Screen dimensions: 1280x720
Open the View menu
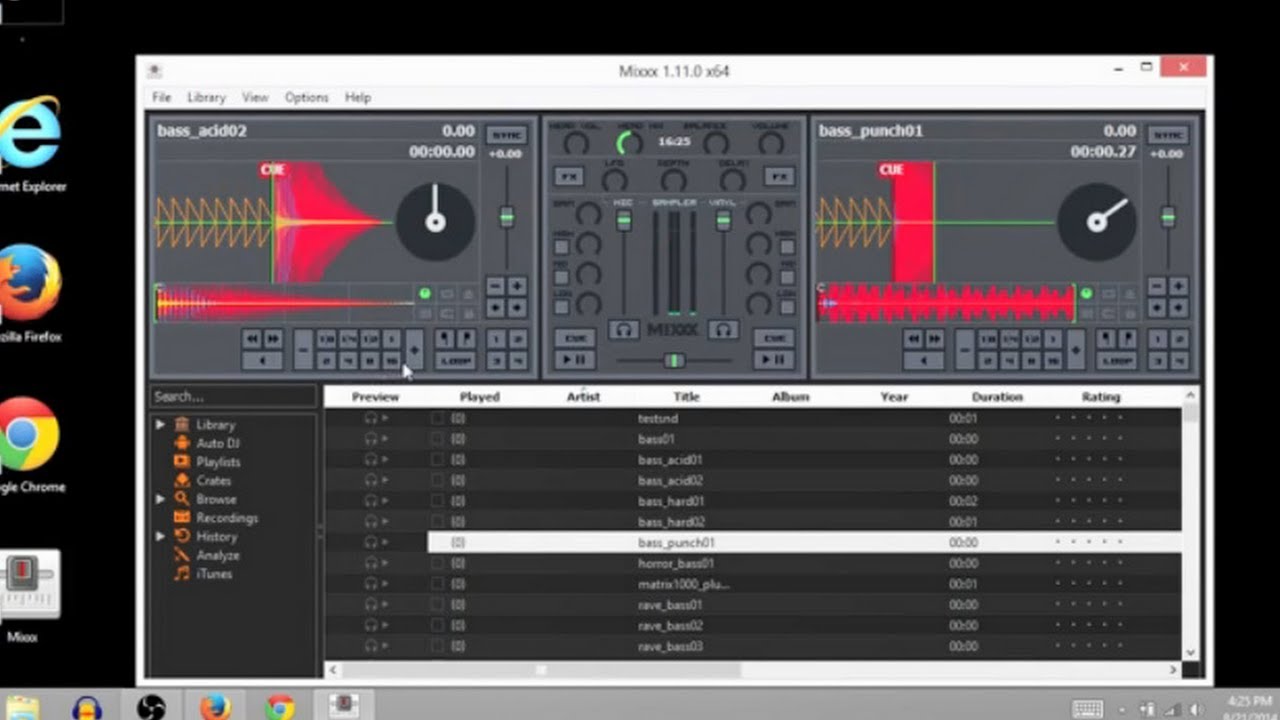coord(255,97)
